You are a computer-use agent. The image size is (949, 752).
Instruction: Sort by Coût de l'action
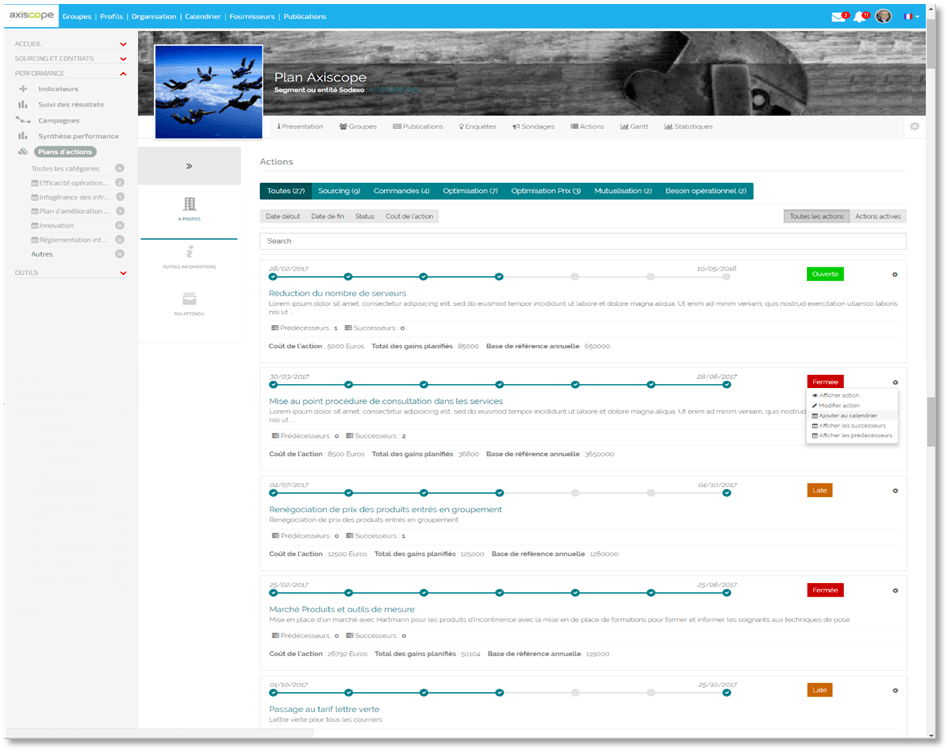click(409, 217)
